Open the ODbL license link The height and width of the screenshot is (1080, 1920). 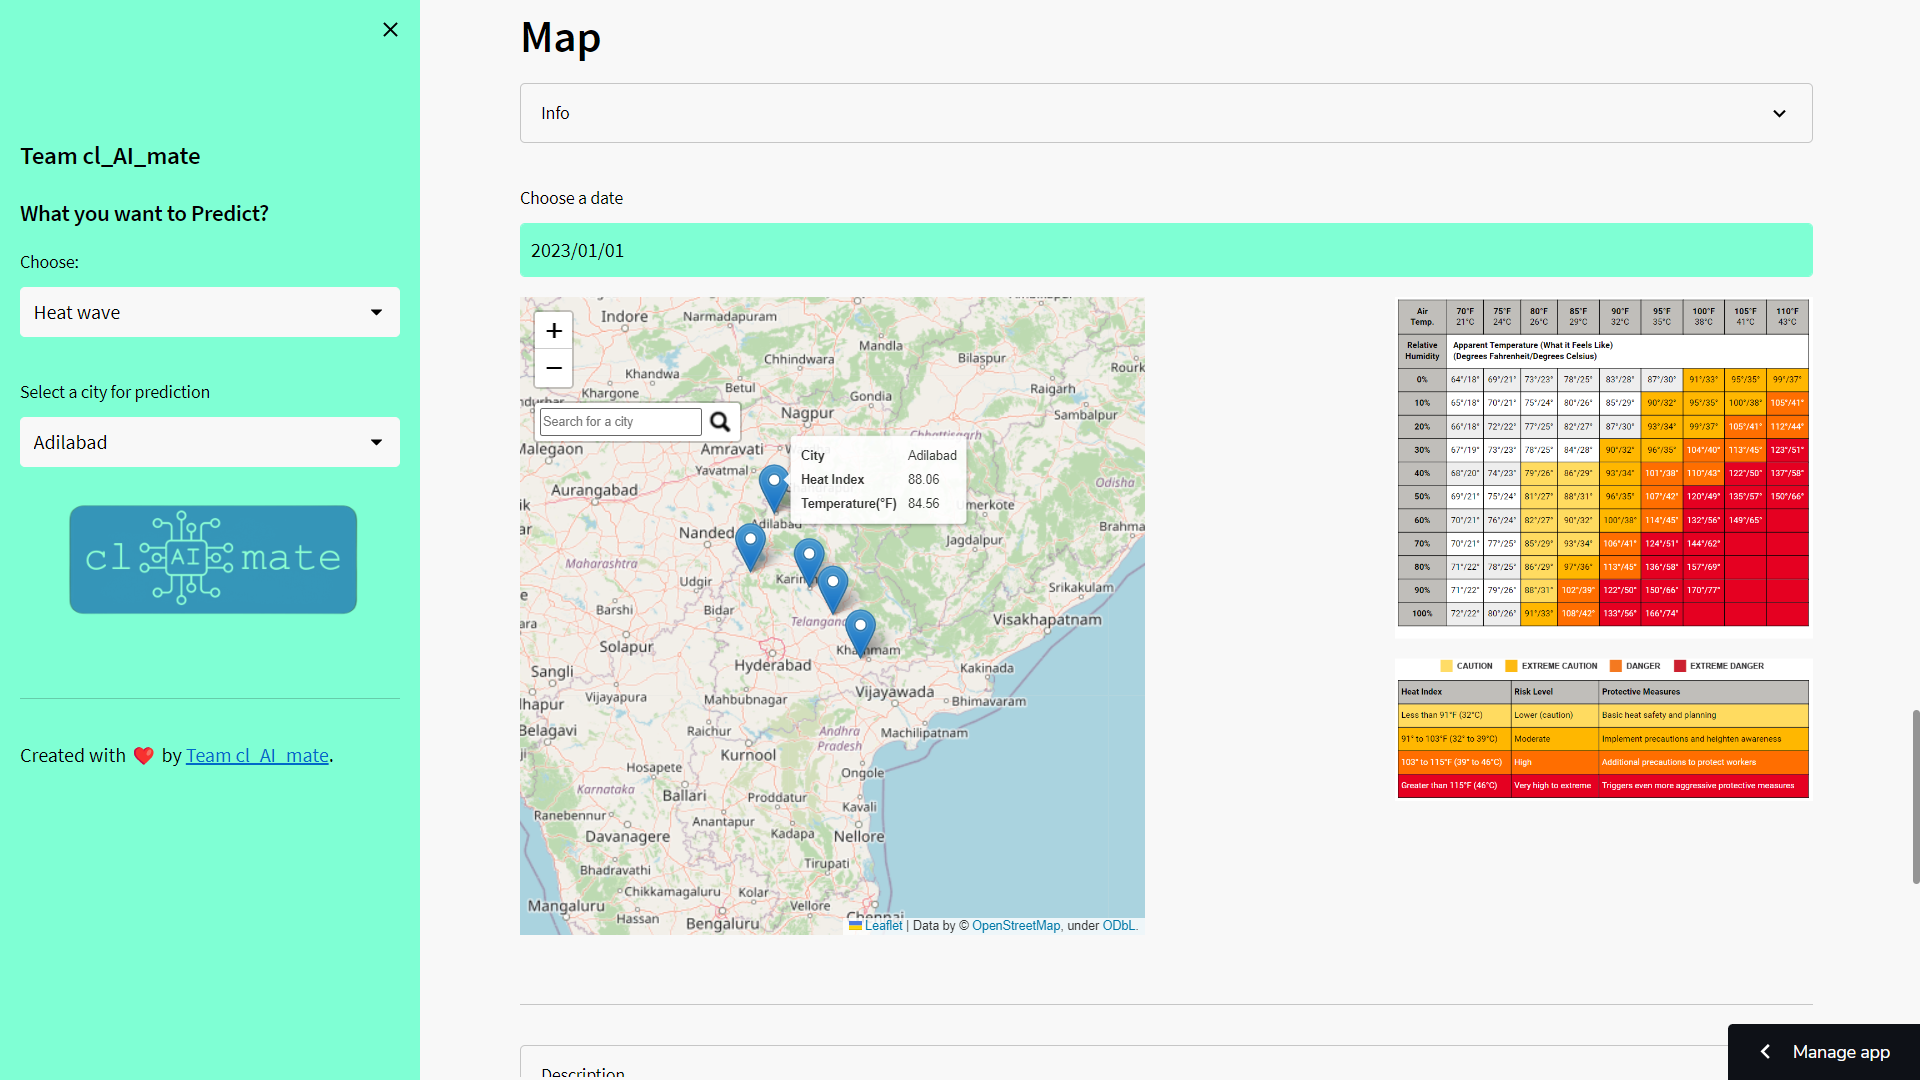tap(1118, 926)
